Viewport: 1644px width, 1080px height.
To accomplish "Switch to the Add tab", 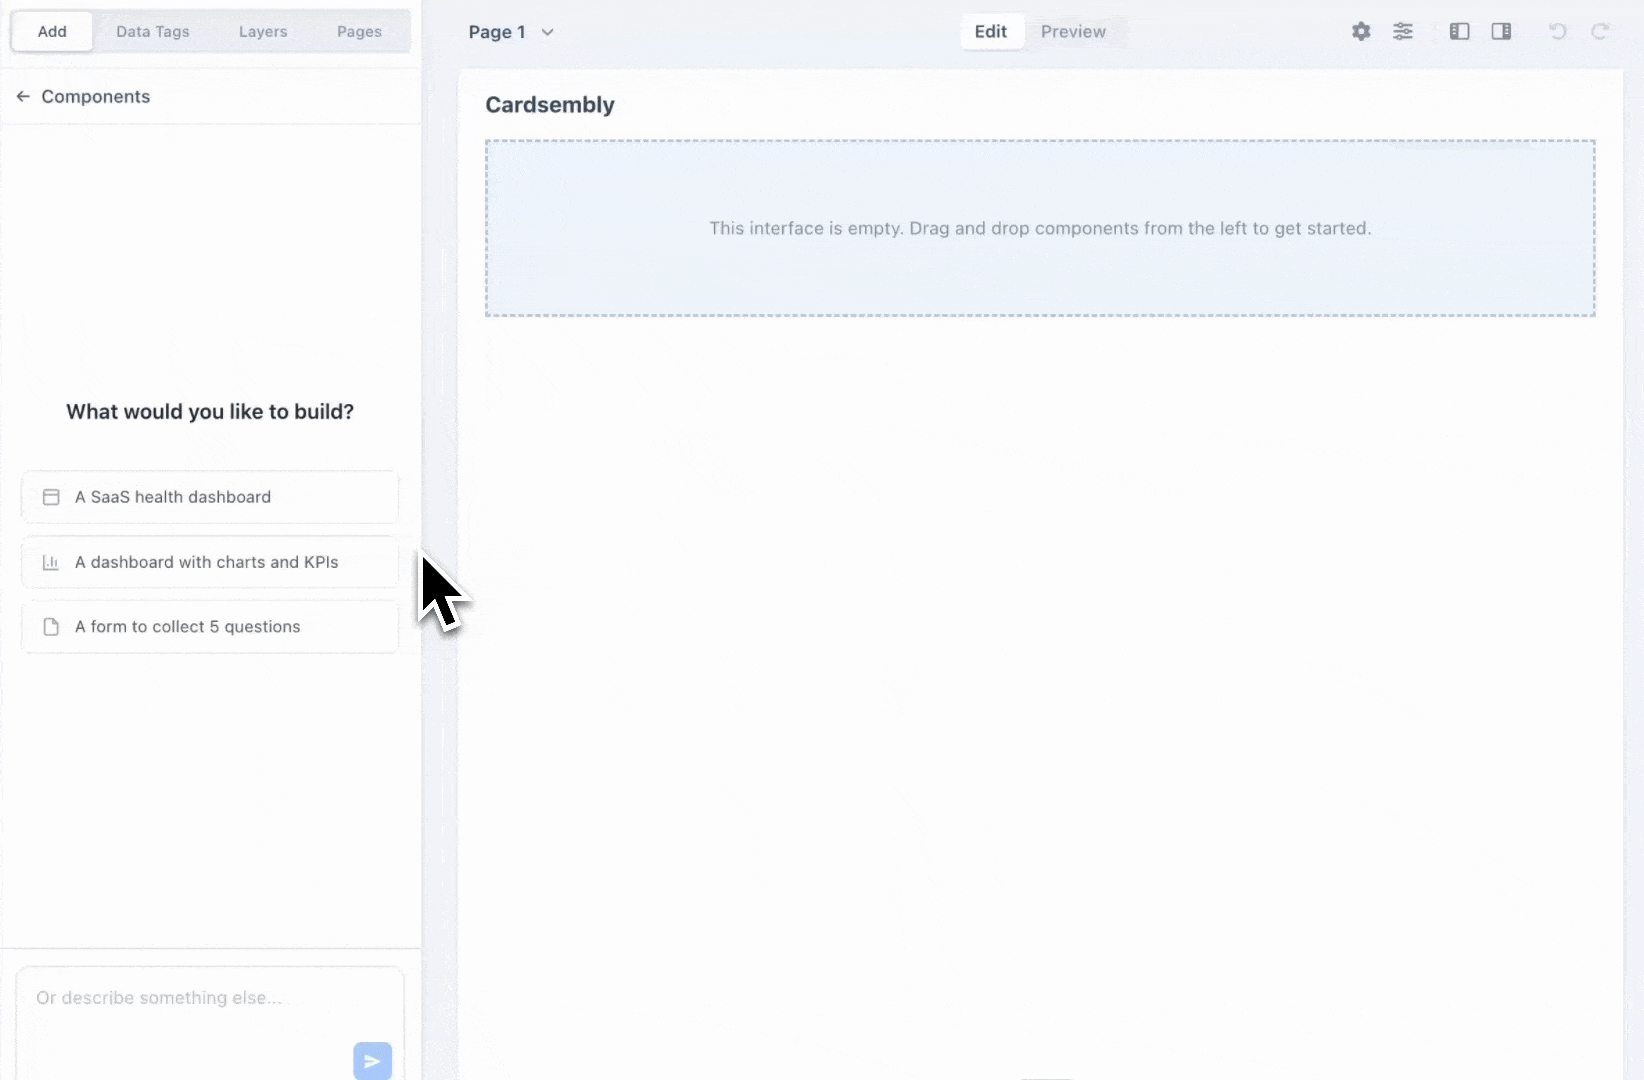I will coord(52,31).
